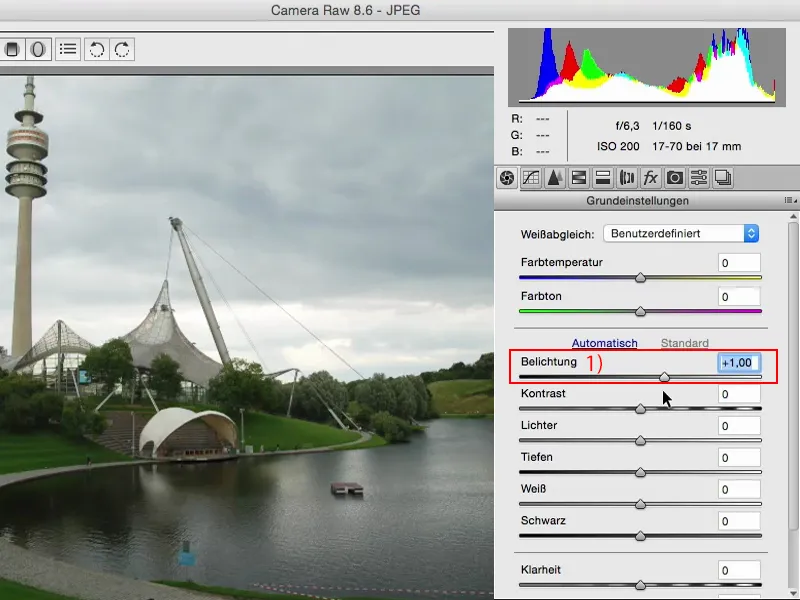Click the 'f/6,3' aperture text
This screenshot has height=600, width=800.
tap(627, 126)
